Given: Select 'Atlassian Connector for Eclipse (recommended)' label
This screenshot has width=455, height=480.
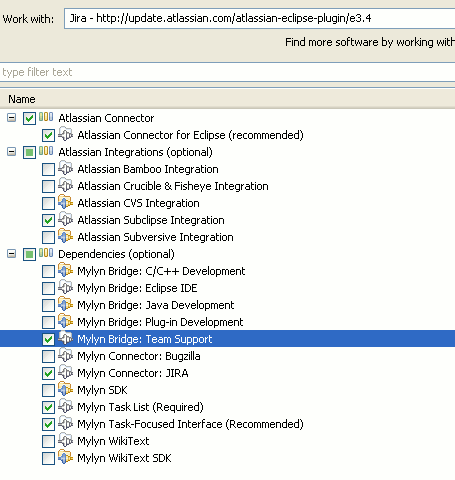Looking at the screenshot, I should click(190, 135).
